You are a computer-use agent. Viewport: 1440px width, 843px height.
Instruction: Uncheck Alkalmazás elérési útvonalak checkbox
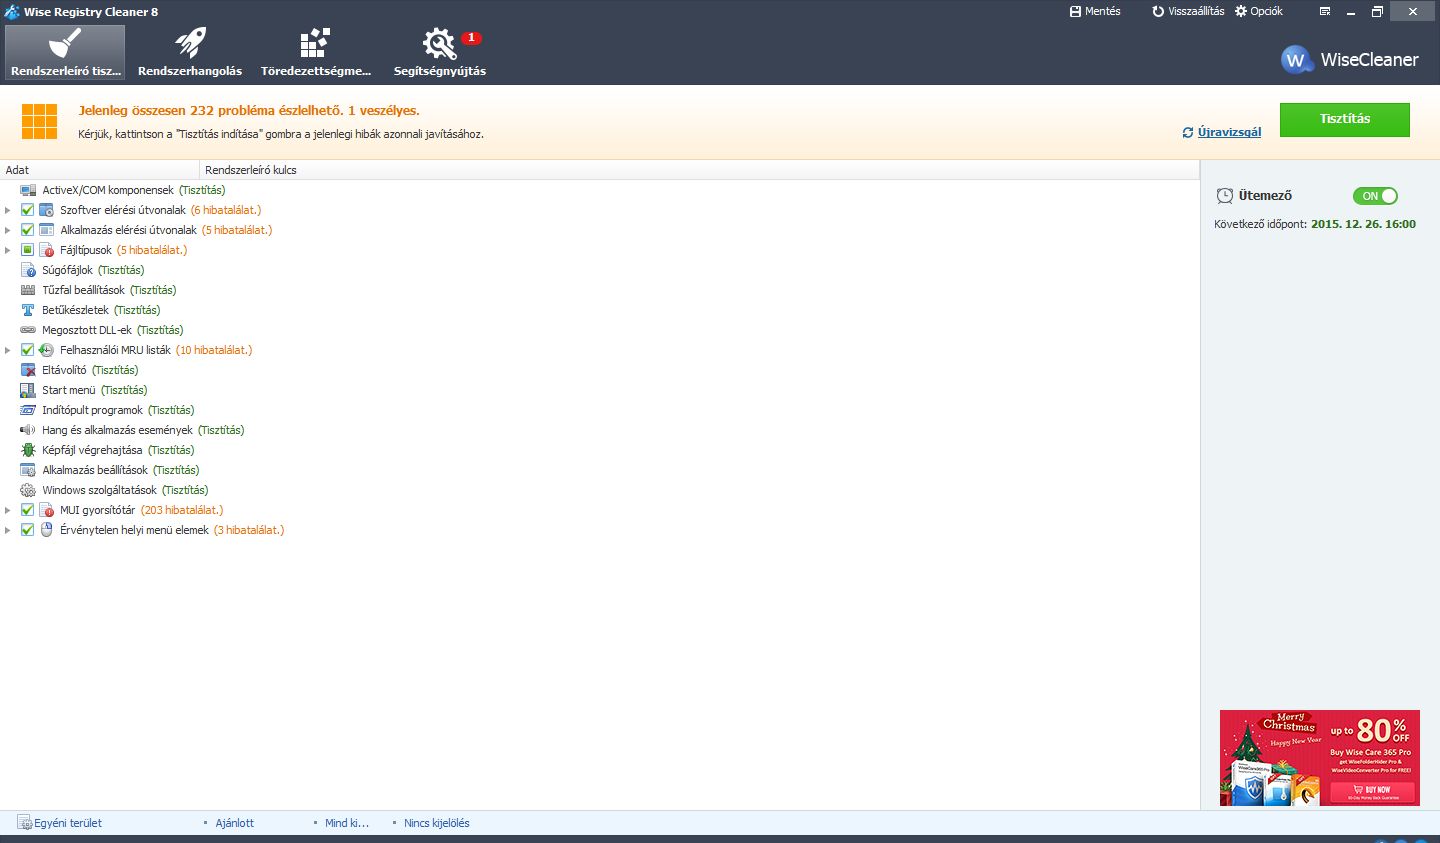pos(28,230)
